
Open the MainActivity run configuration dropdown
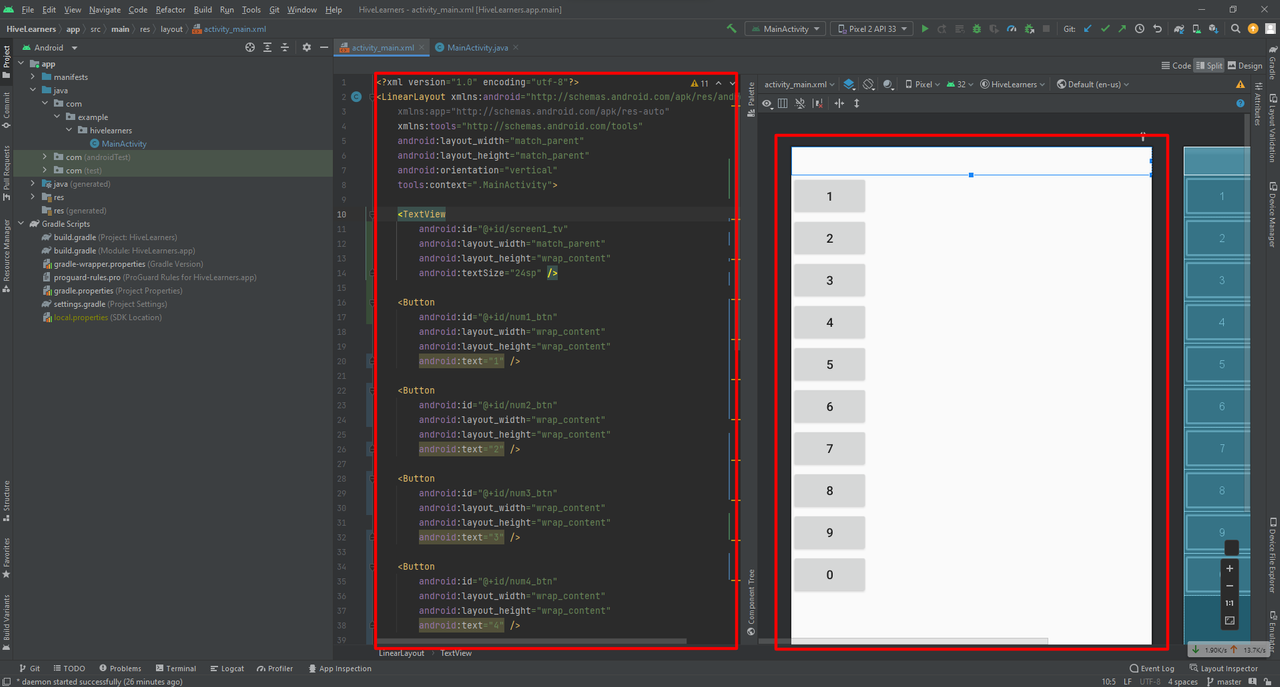pyautogui.click(x=786, y=29)
